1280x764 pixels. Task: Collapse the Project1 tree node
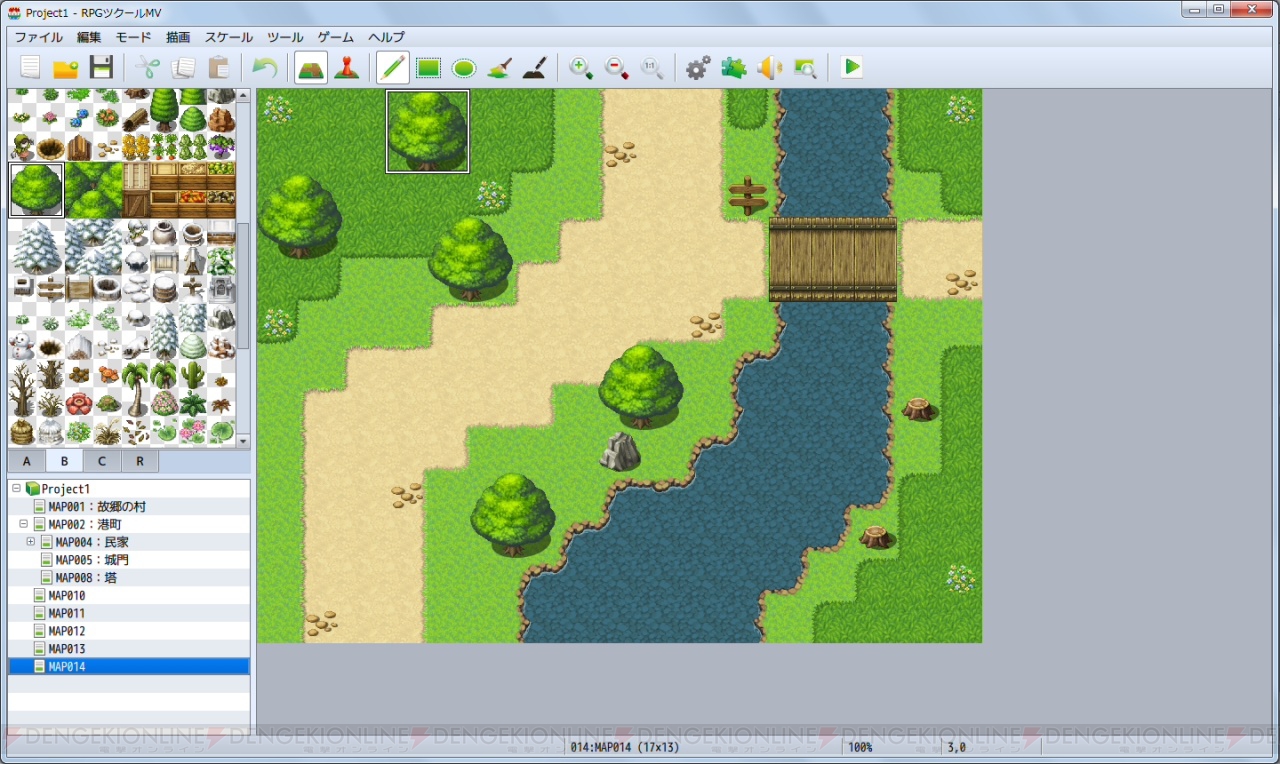16,489
